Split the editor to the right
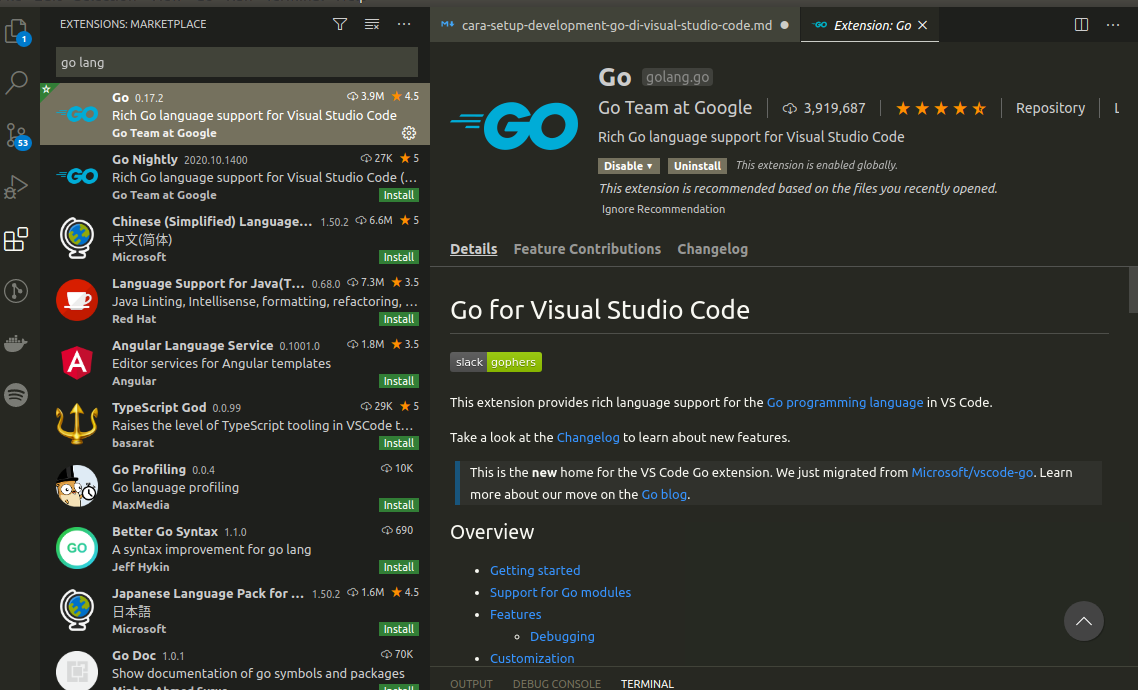 tap(1081, 25)
